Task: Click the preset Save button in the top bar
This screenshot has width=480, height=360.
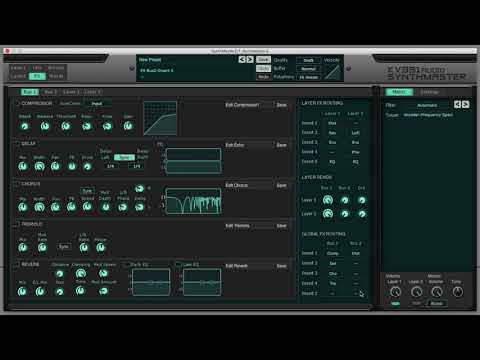Action: [263, 60]
